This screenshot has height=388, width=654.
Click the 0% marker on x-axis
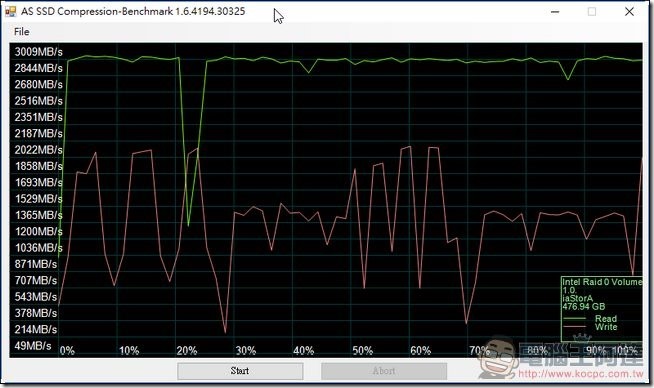coord(67,350)
